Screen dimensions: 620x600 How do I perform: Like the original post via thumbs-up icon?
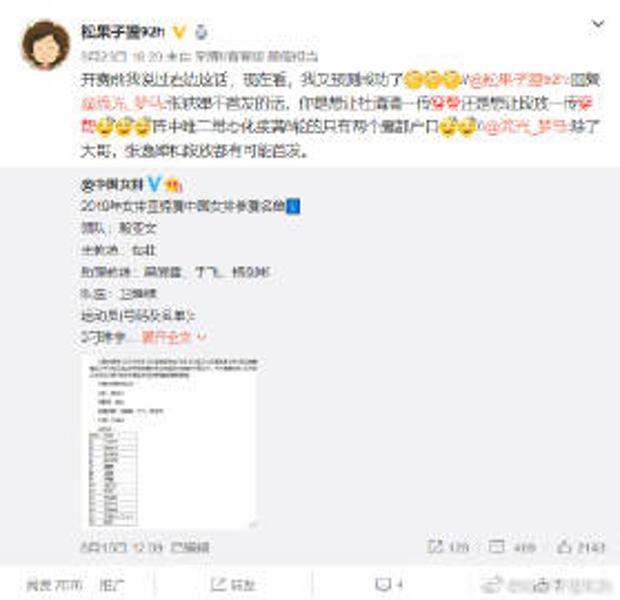[x=564, y=547]
